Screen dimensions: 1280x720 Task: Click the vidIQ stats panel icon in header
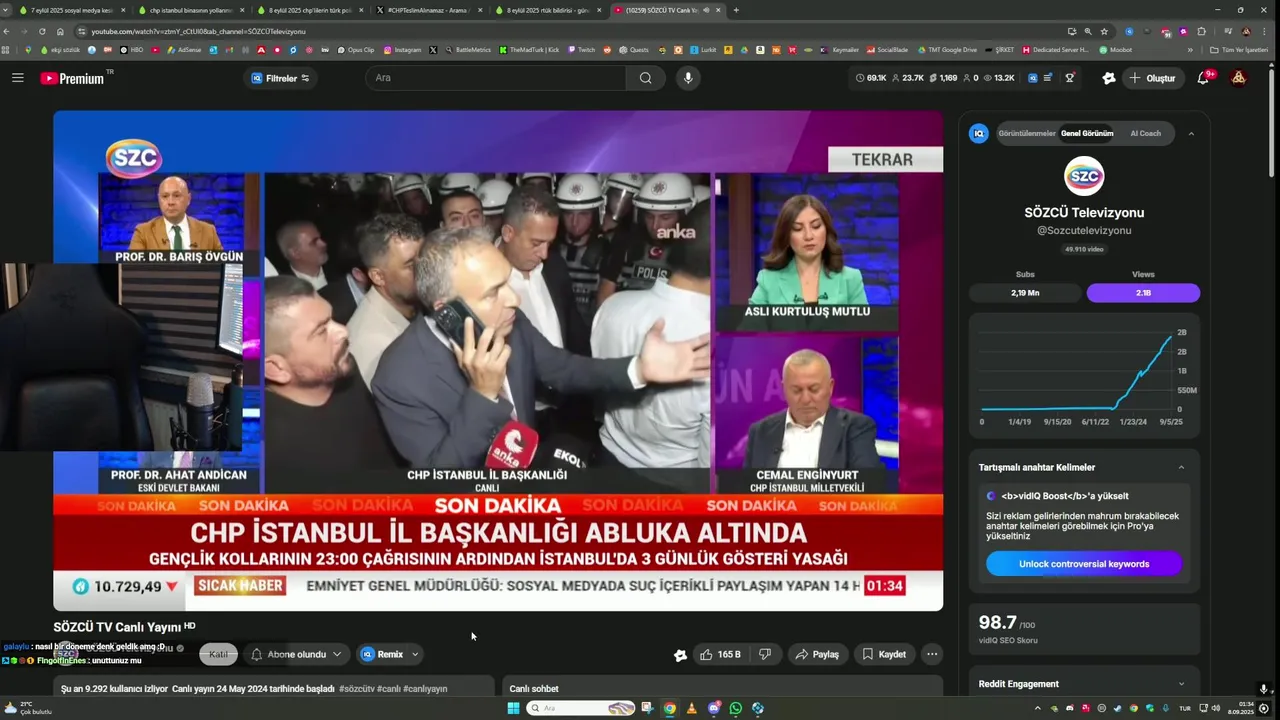tap(1033, 78)
